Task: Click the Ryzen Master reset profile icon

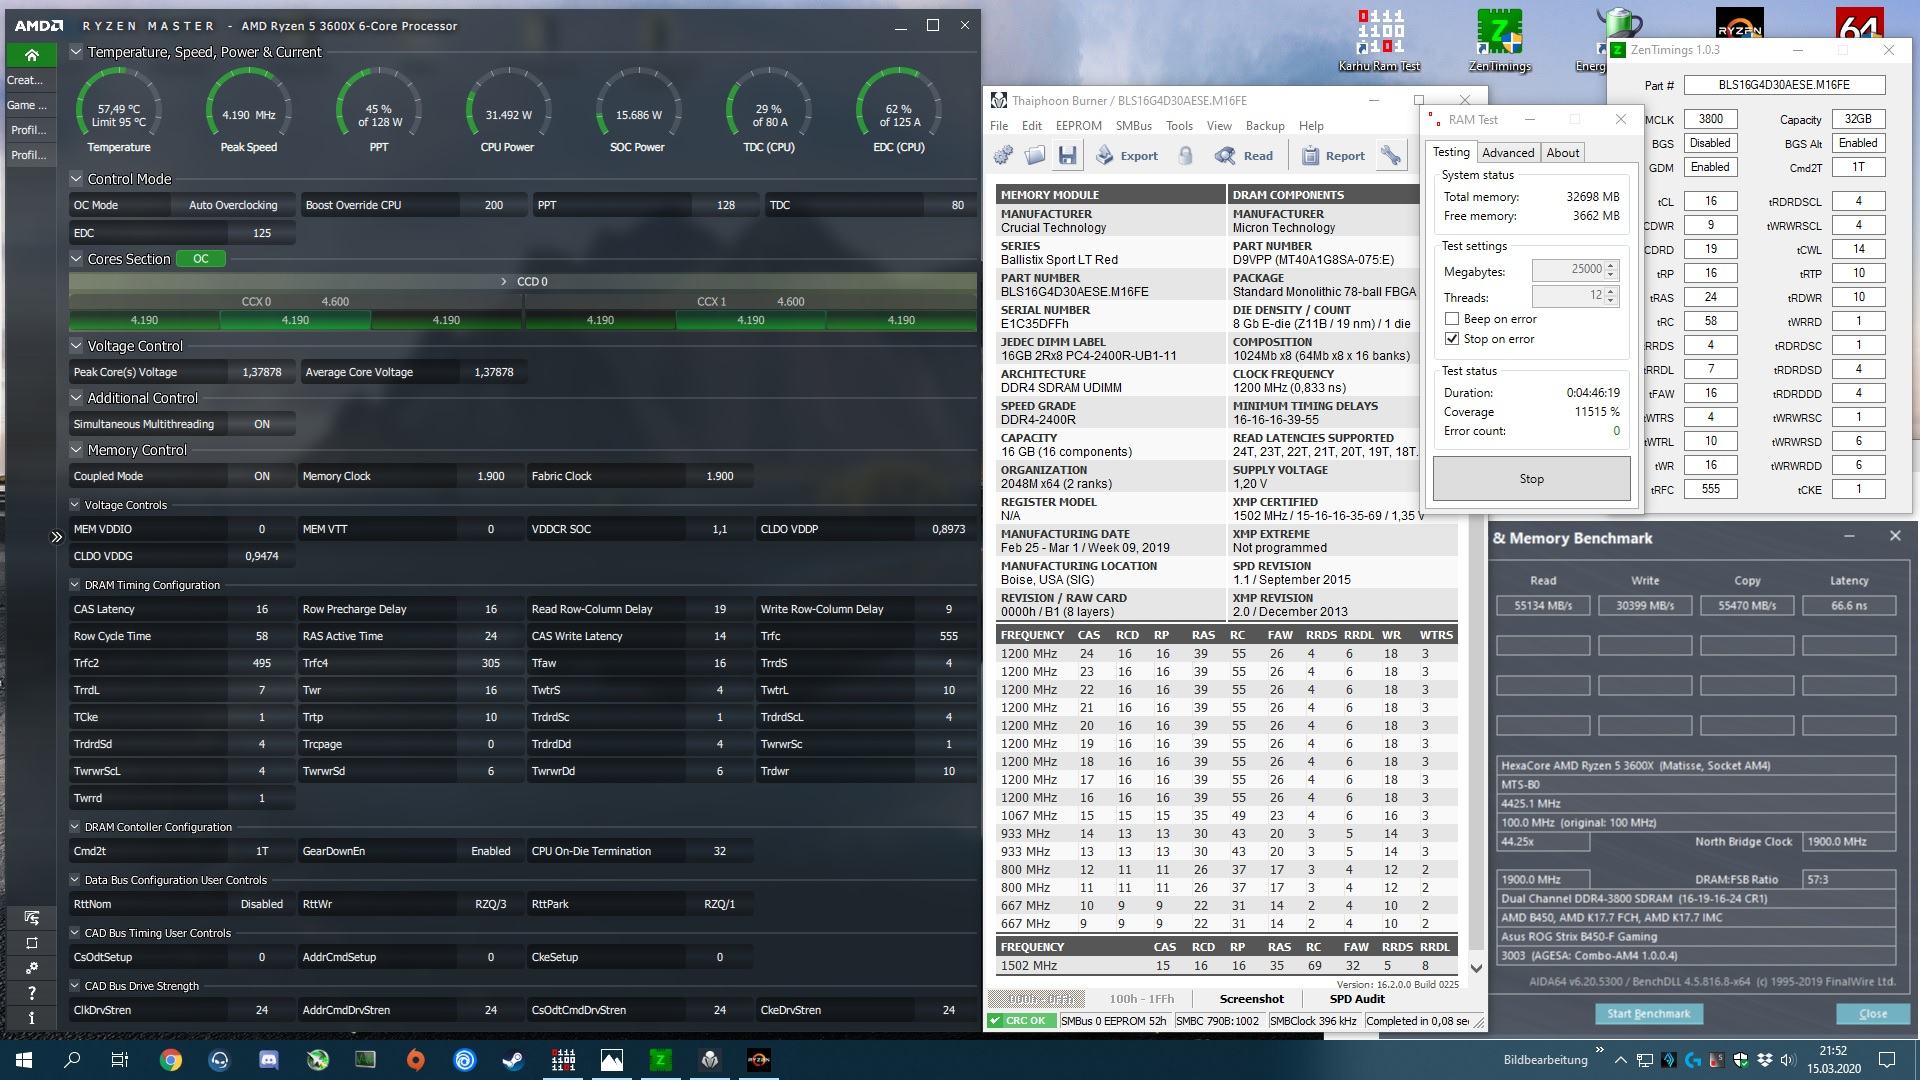Action: pos(32,943)
